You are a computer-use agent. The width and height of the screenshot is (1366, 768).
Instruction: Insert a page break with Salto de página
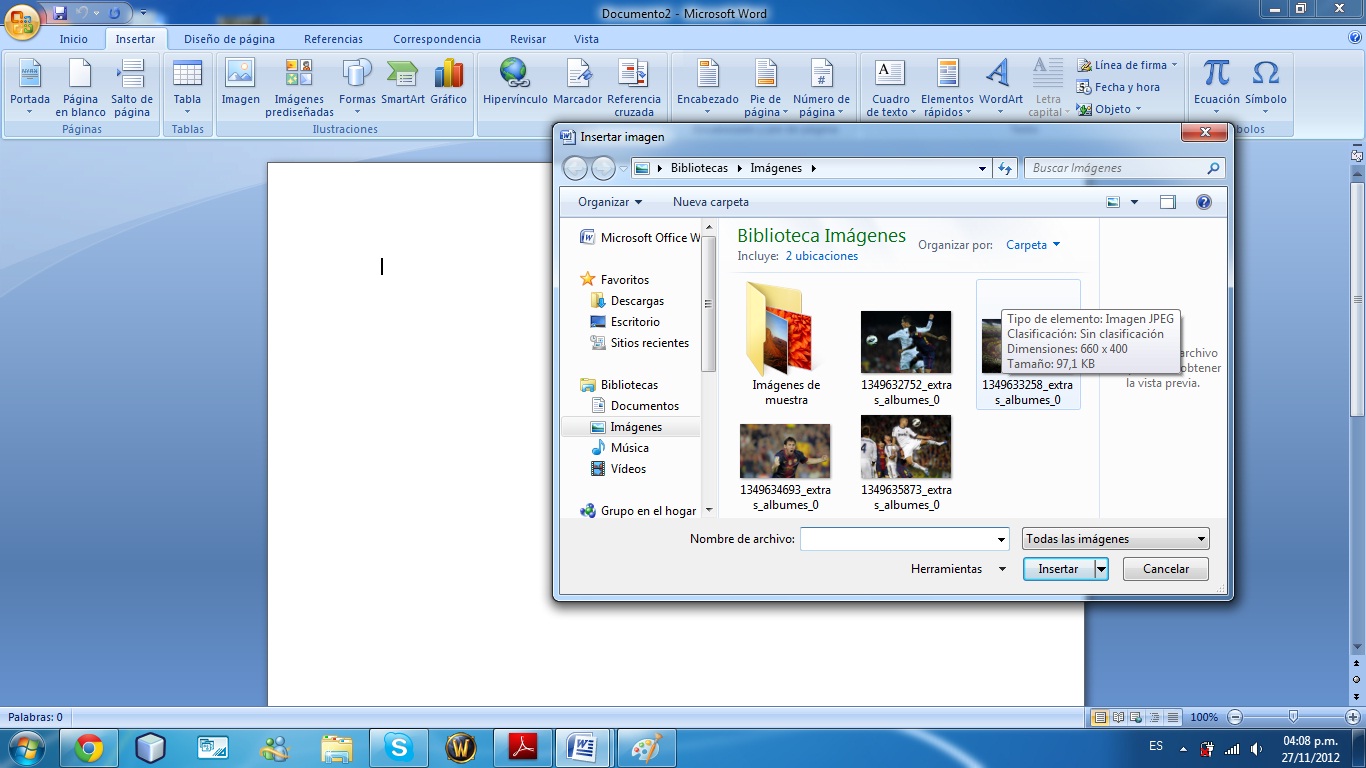132,88
